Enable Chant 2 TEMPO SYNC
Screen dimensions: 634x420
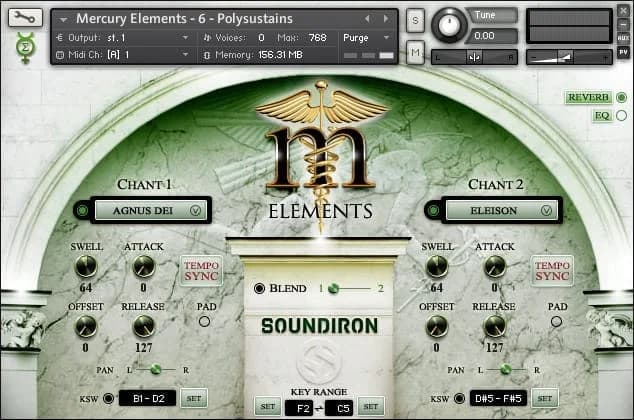coord(552,271)
